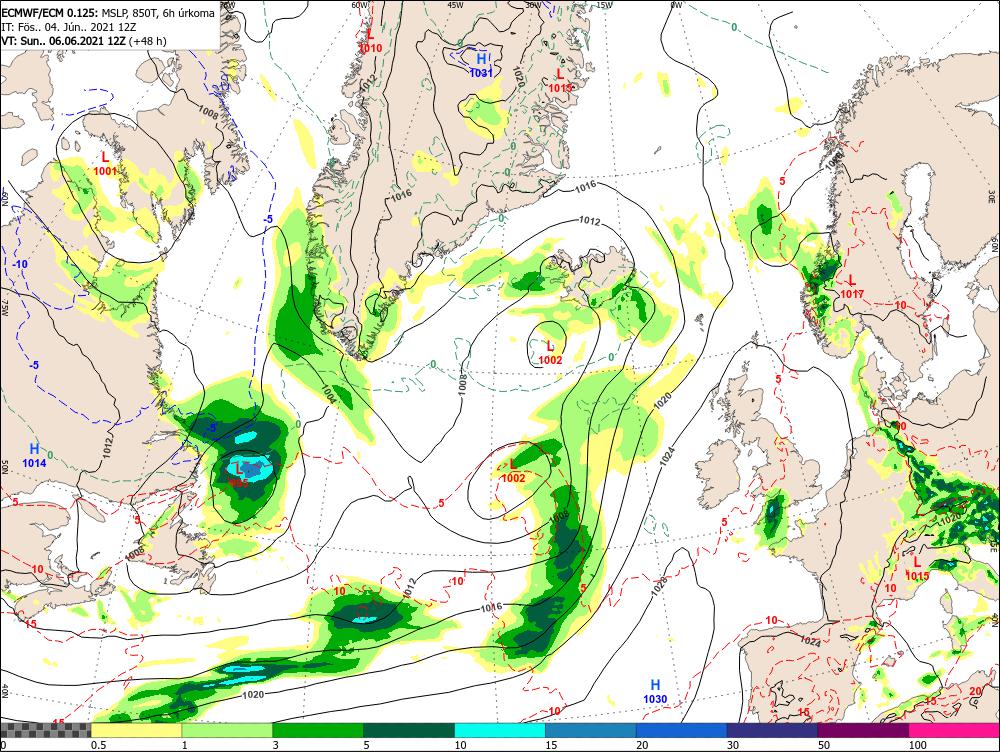
Task: Click the 'IT: Fös.. 04. Jún.. 2021 12Z' line
Action: point(71,27)
